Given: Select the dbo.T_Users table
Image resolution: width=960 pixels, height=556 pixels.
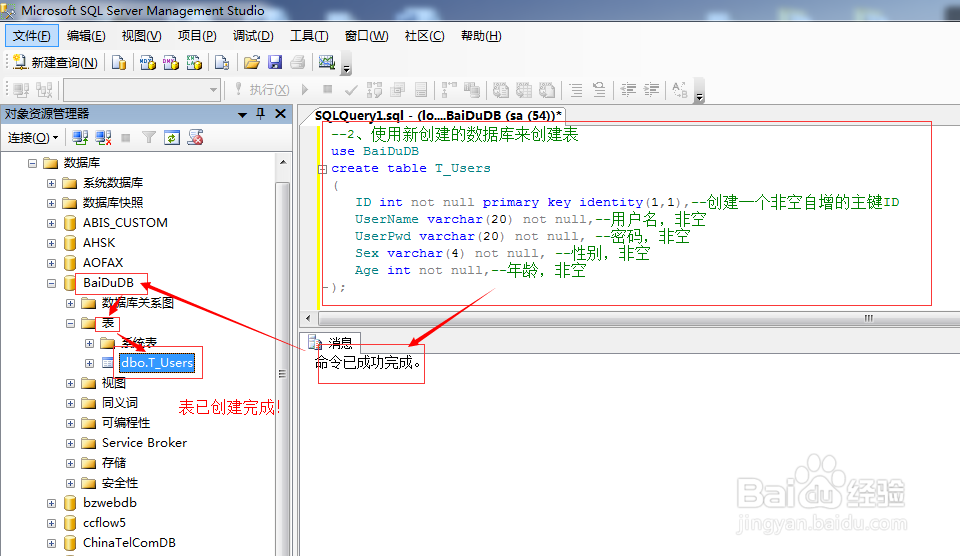Looking at the screenshot, I should pos(157,363).
